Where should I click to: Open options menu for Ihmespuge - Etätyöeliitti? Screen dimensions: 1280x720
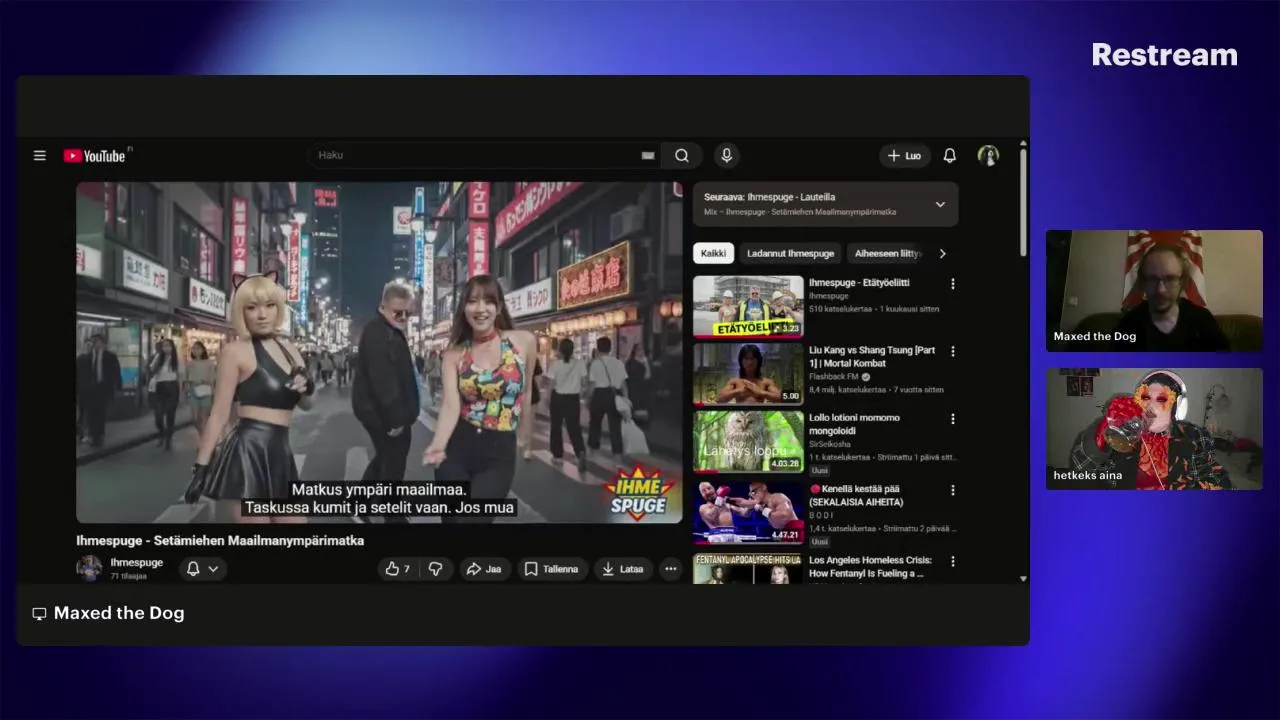(952, 284)
